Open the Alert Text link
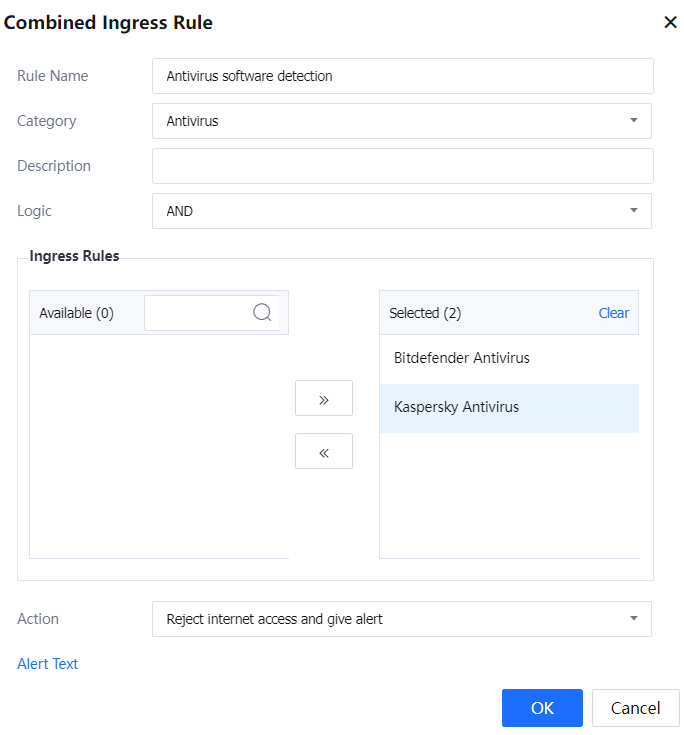Screen dimensions: 684x735 point(48,664)
